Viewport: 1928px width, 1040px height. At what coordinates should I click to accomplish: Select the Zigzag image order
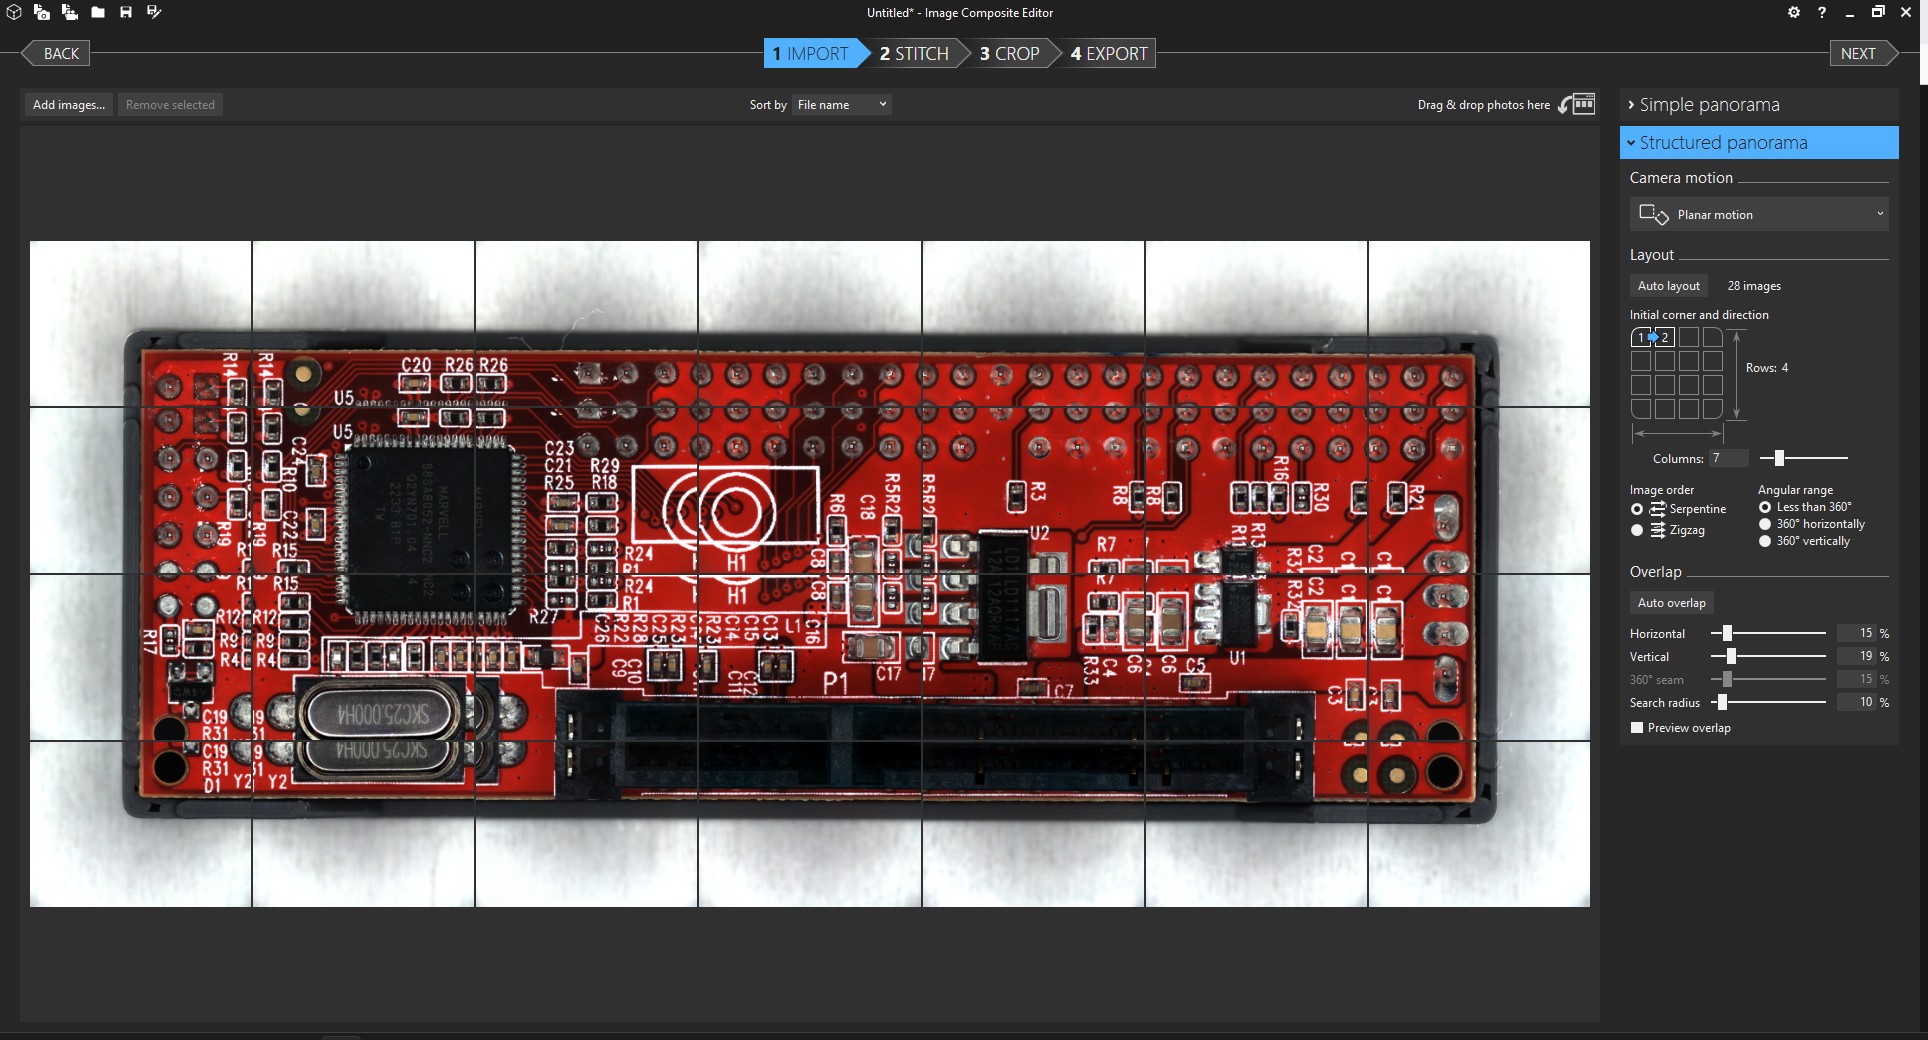click(x=1637, y=530)
